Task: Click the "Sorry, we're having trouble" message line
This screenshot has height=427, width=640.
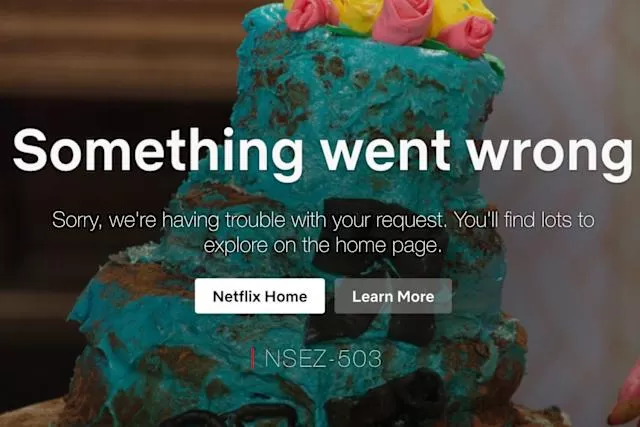Action: 323,220
